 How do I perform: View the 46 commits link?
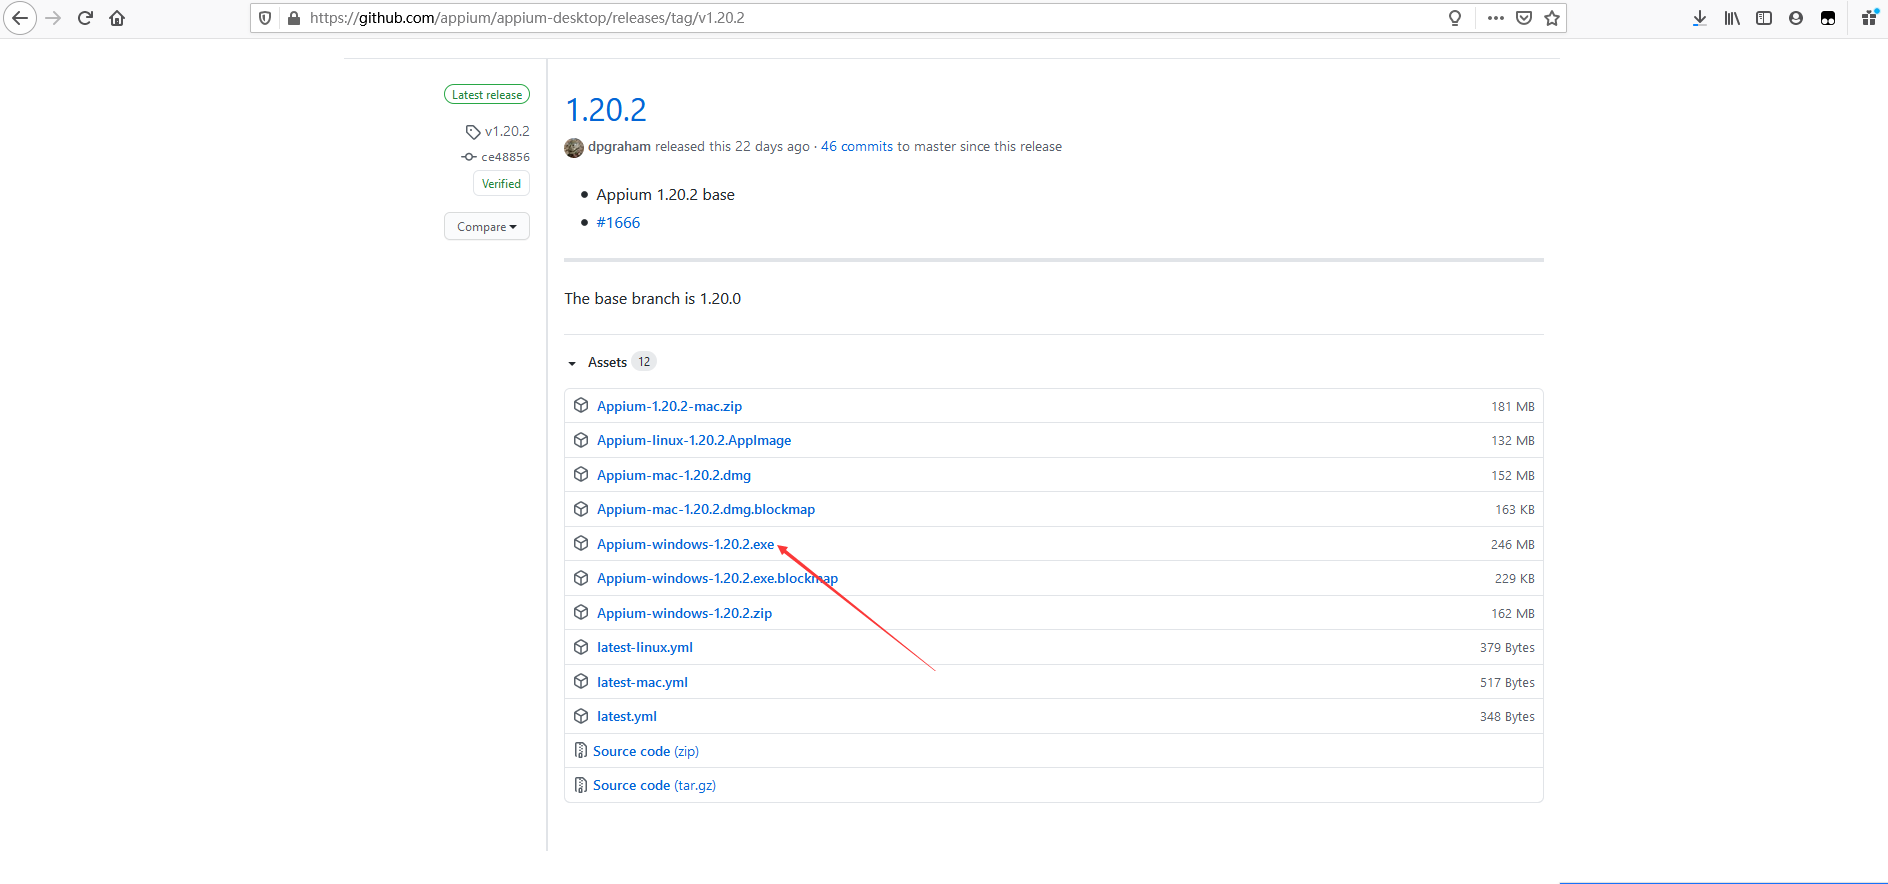pos(857,146)
